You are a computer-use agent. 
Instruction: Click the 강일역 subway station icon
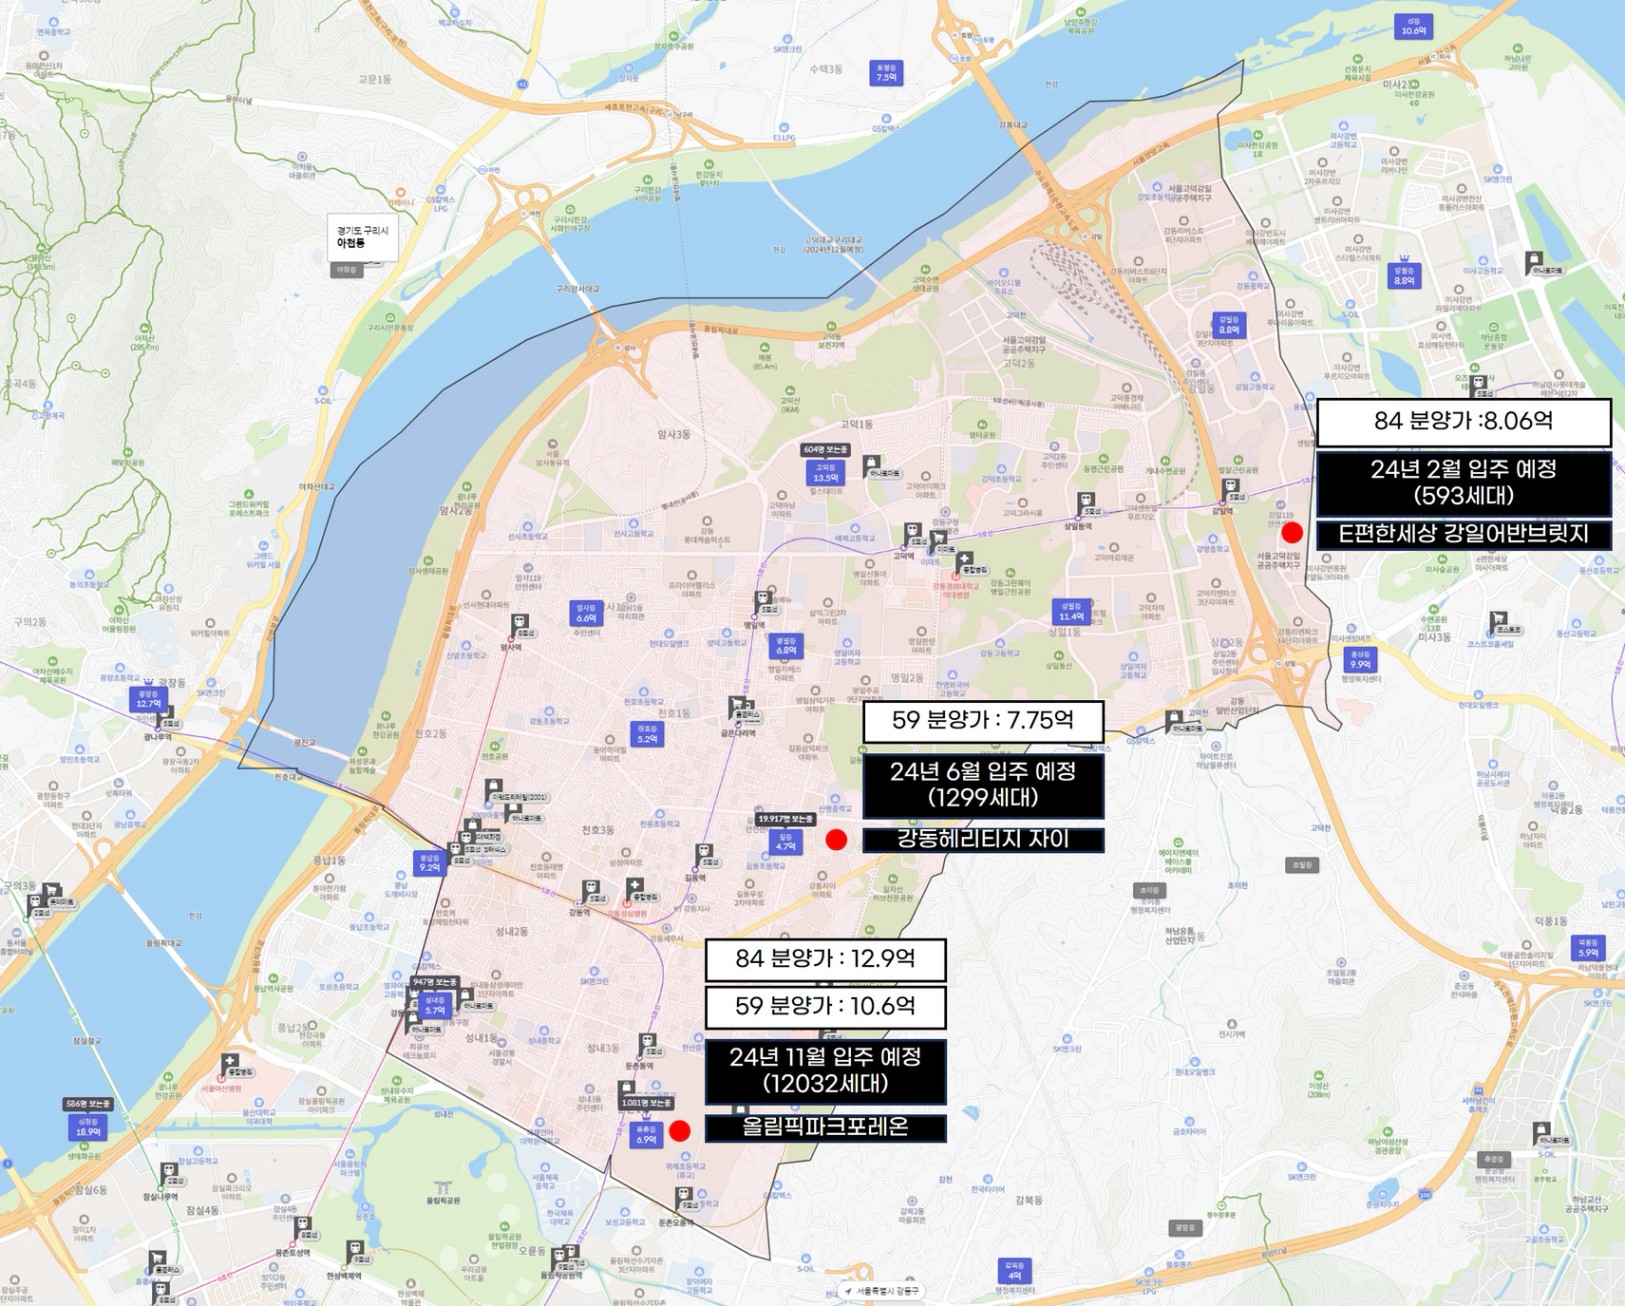[1231, 490]
